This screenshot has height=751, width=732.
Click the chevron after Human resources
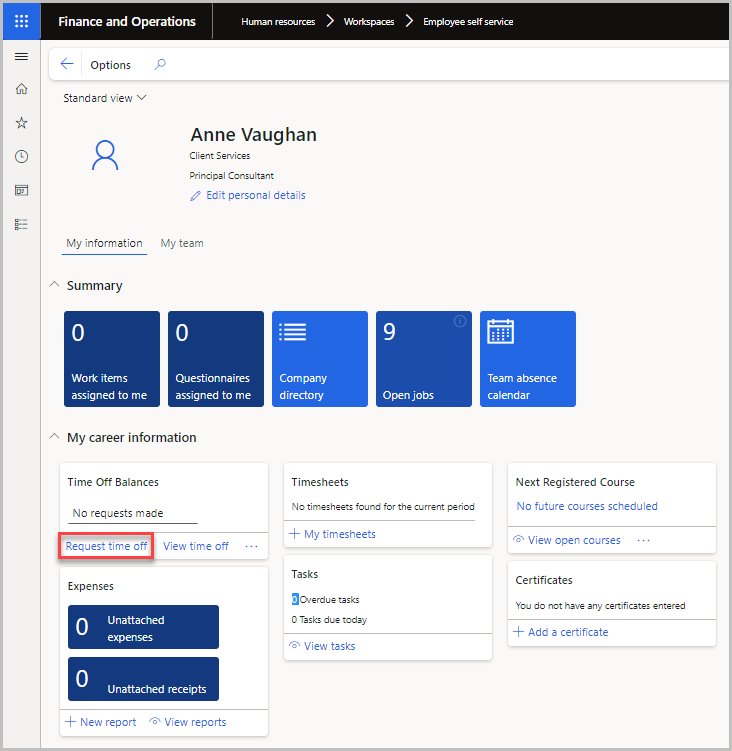coord(330,21)
